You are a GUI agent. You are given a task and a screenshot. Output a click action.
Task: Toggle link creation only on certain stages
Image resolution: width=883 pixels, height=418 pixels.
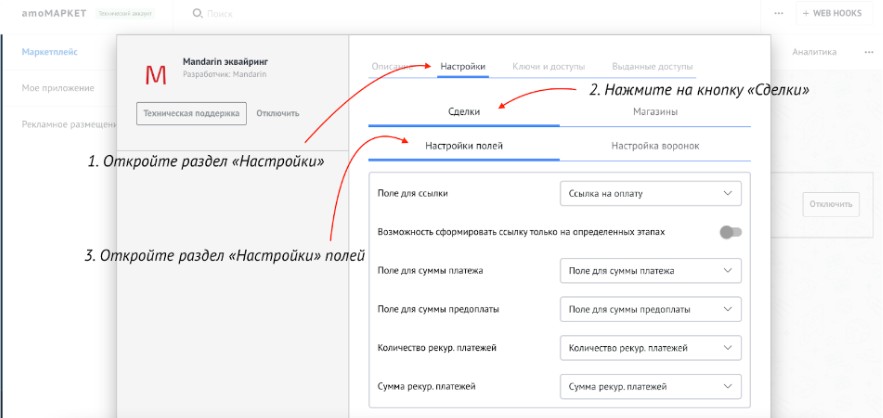point(730,232)
